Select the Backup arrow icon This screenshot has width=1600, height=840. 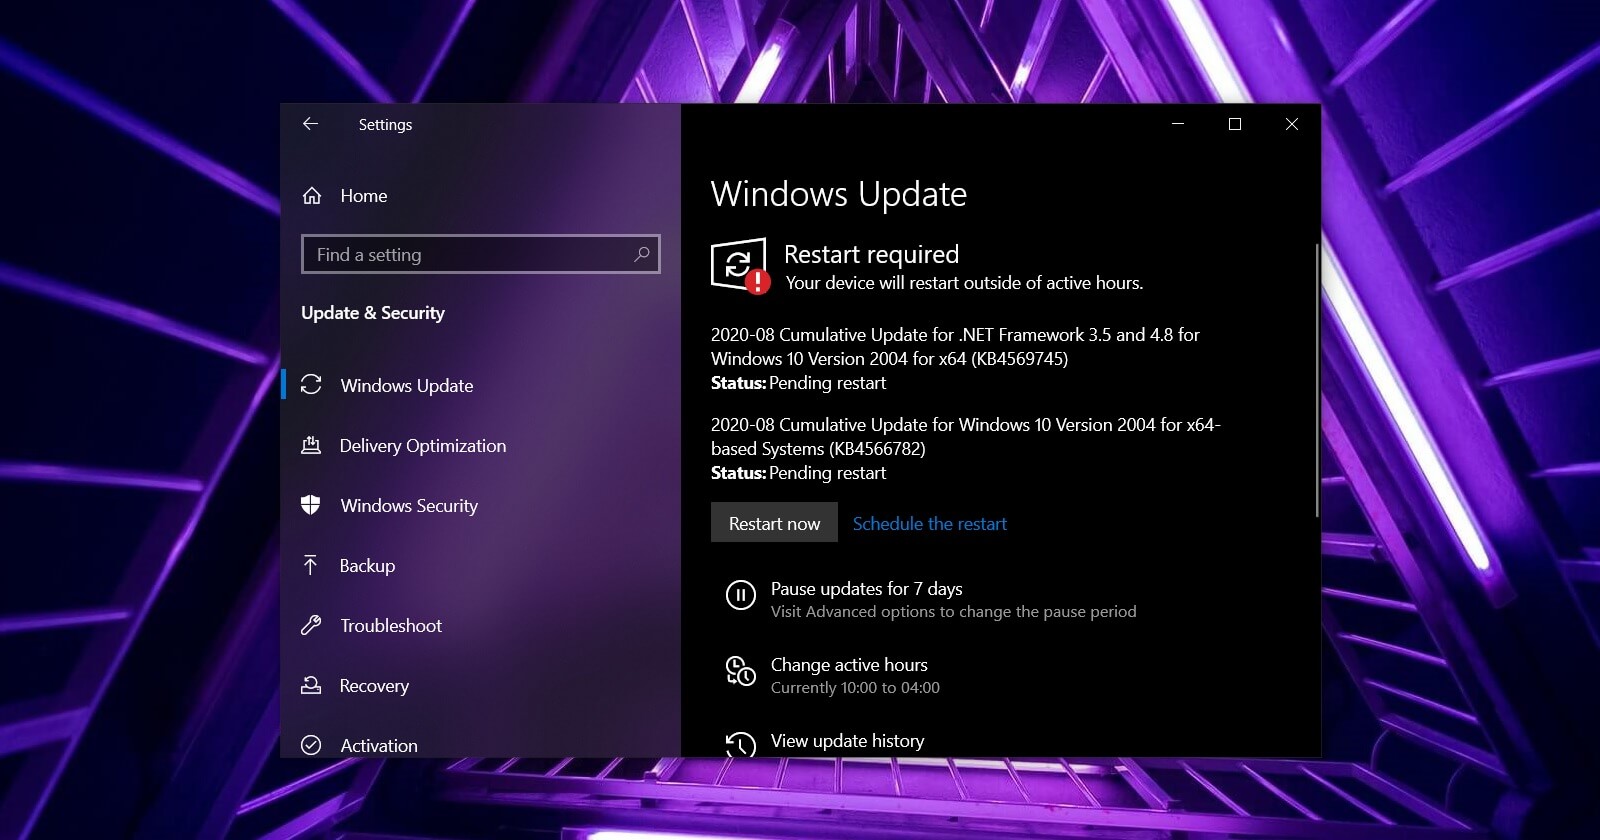pos(311,565)
